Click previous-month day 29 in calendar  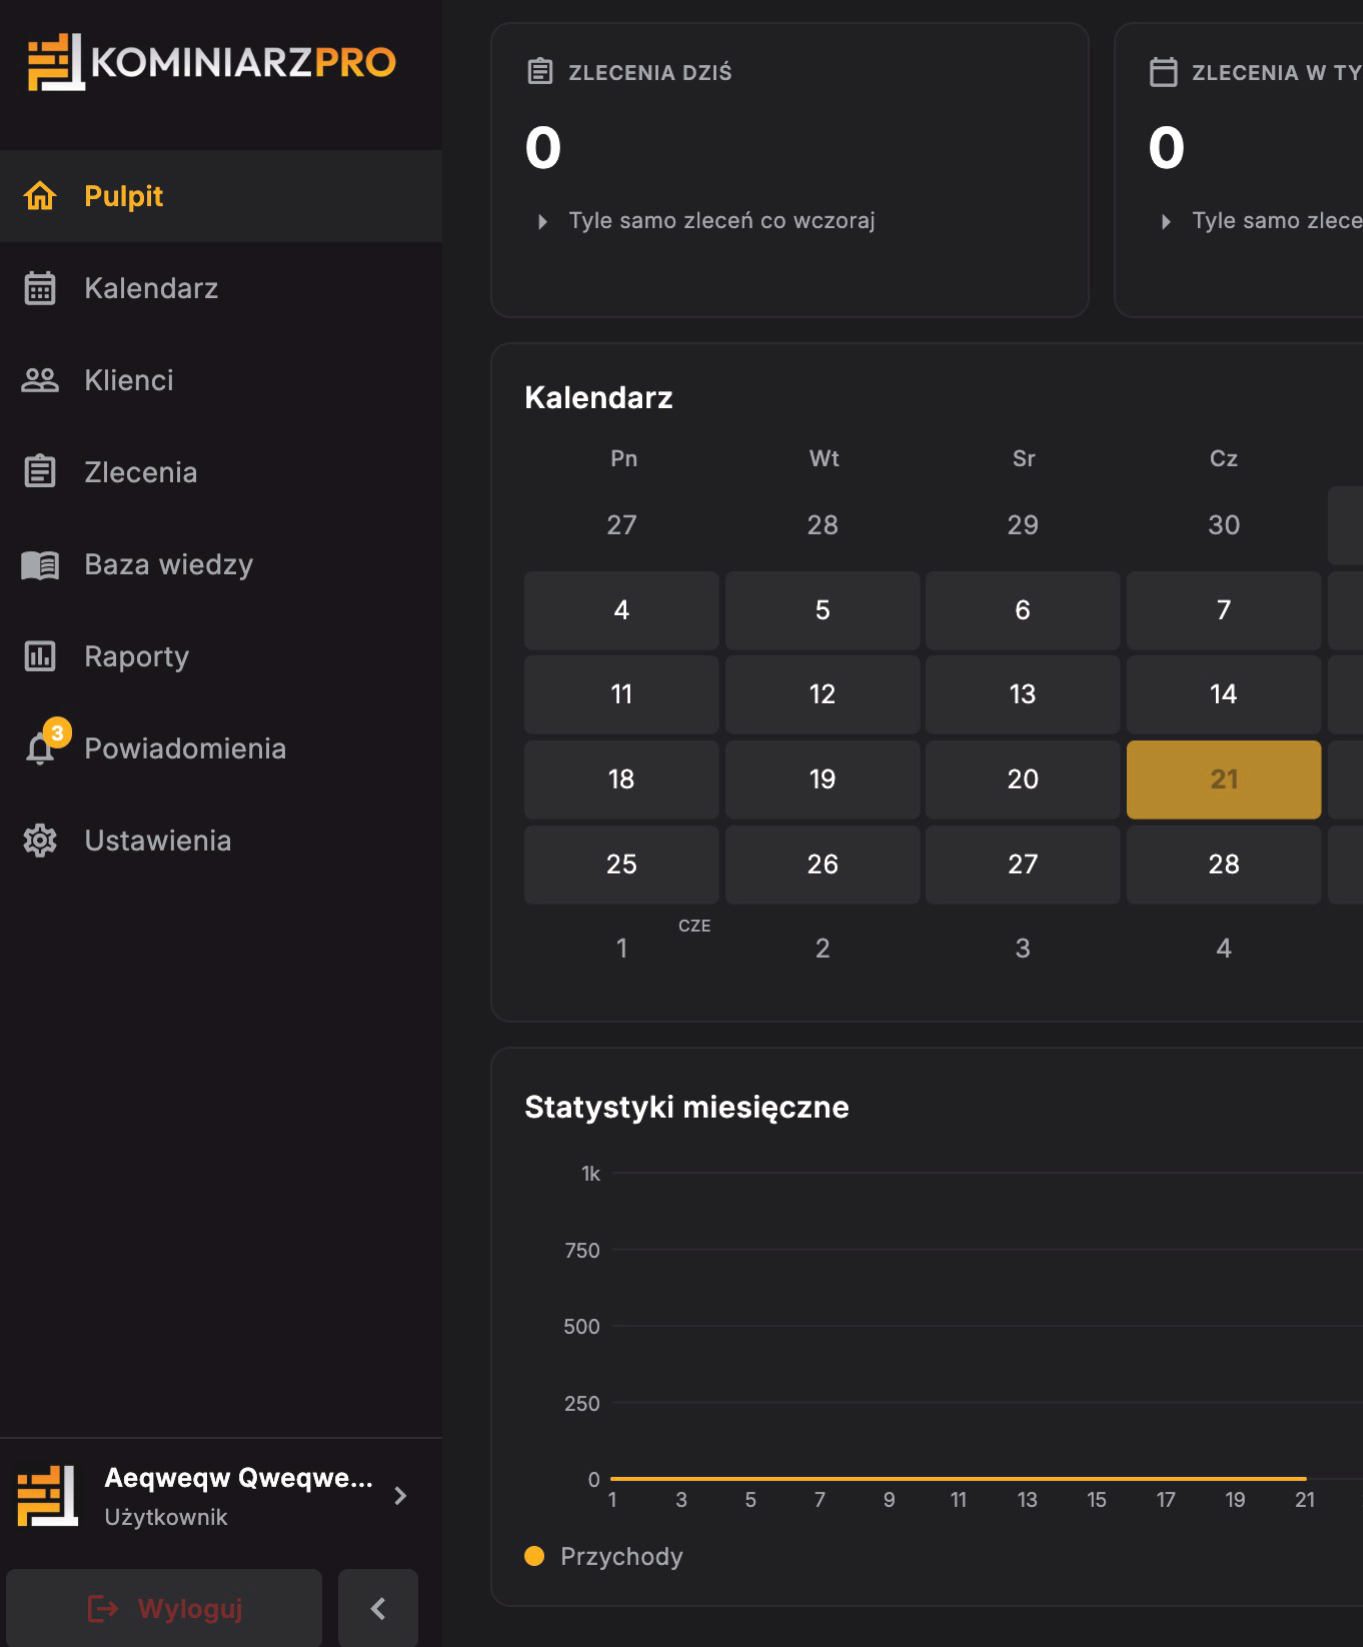[1023, 525]
